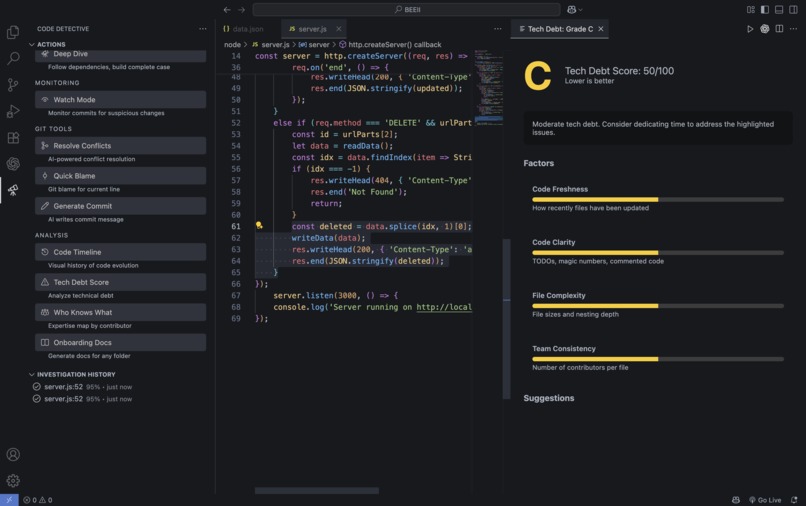806x506 pixels.
Task: Start Watch Mode monitoring
Action: click(x=120, y=100)
